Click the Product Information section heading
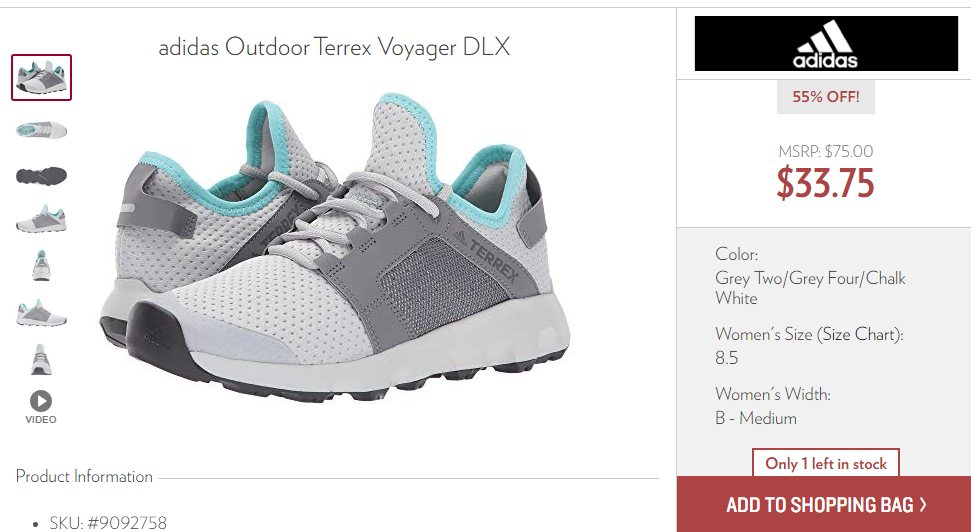The height and width of the screenshot is (532, 971). pyautogui.click(x=84, y=476)
